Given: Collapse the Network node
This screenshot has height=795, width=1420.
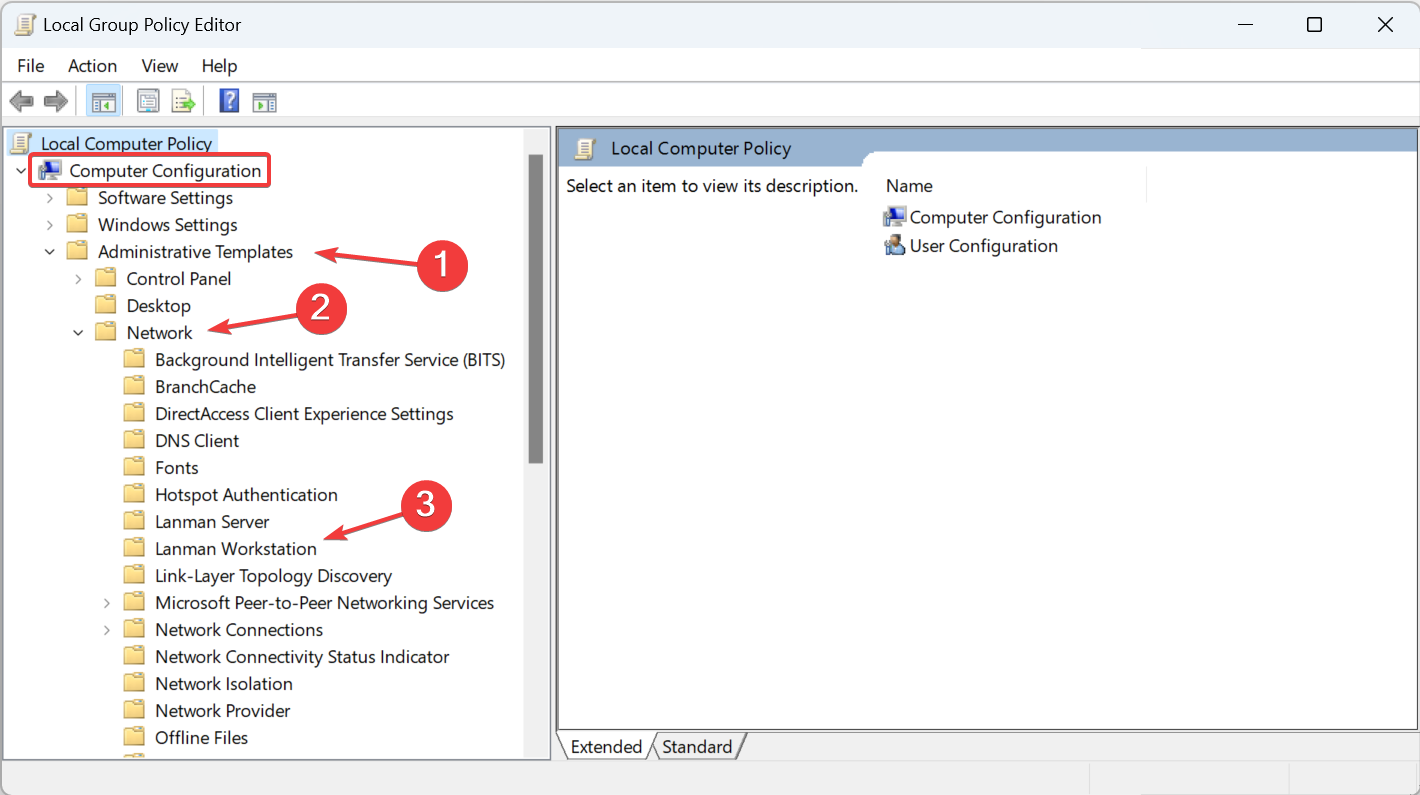Looking at the screenshot, I should (x=78, y=333).
